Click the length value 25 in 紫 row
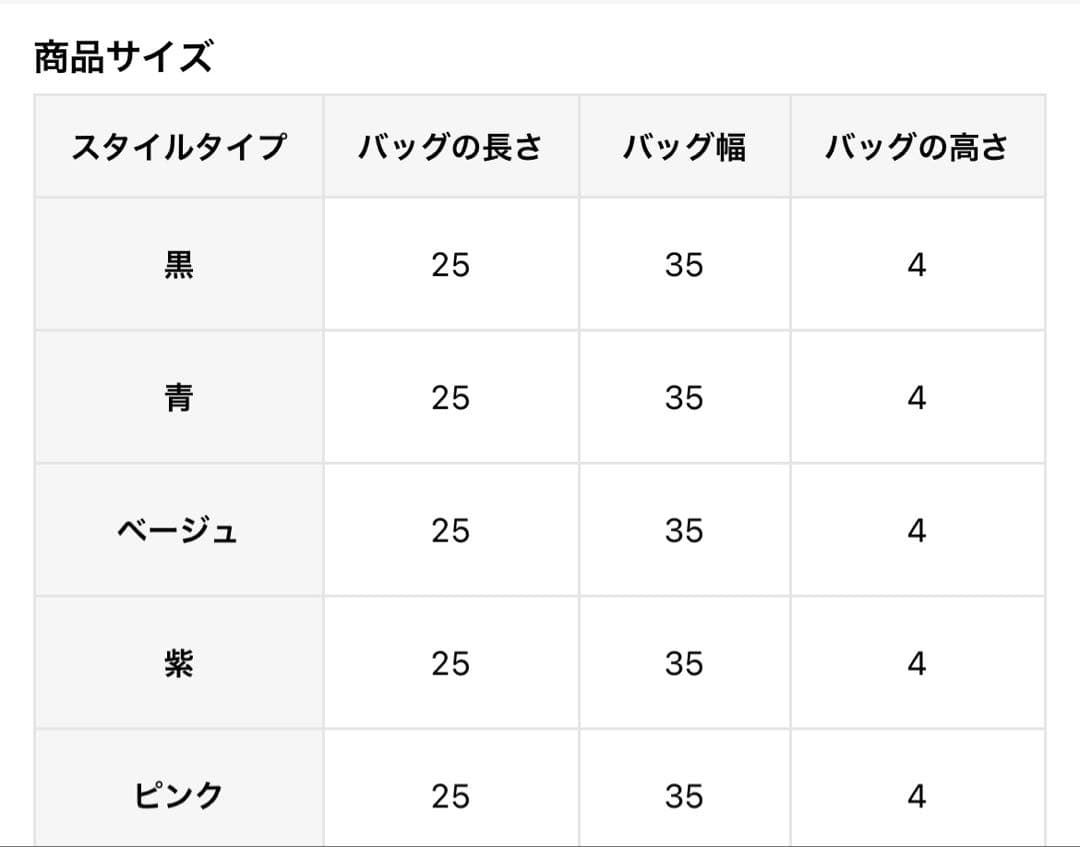The width and height of the screenshot is (1080, 847). [x=450, y=664]
